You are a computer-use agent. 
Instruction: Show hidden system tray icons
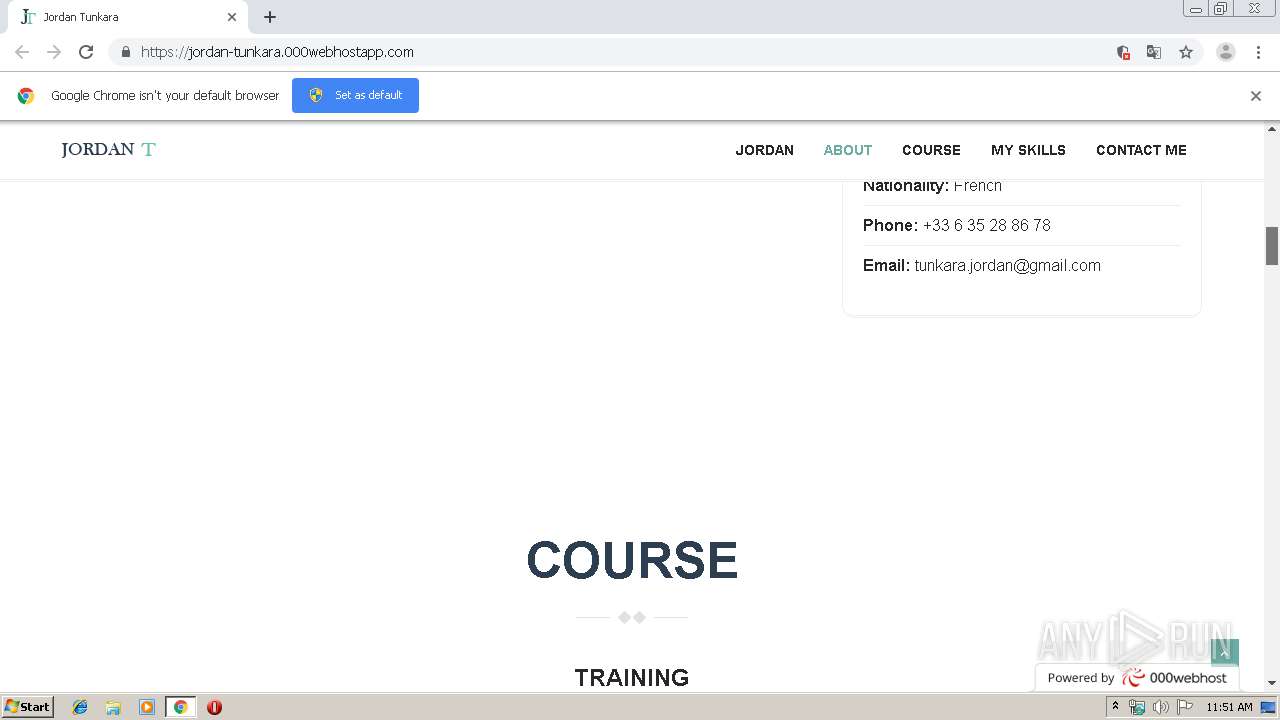(1115, 707)
